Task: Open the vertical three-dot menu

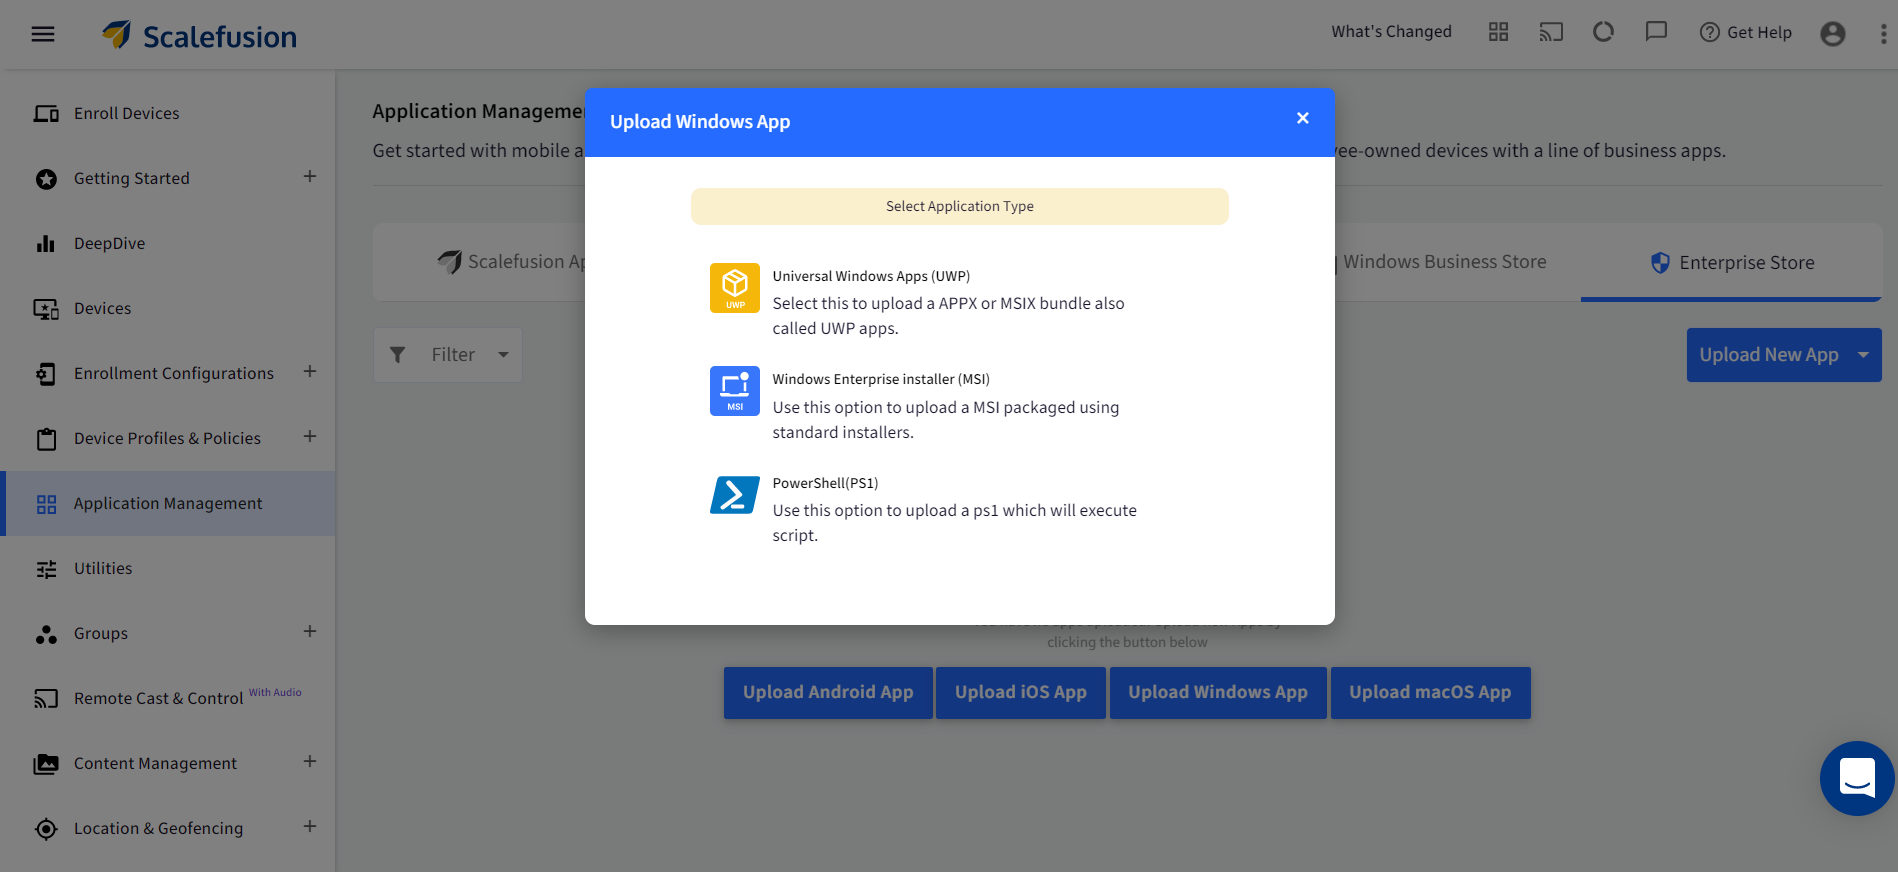Action: point(1883,34)
